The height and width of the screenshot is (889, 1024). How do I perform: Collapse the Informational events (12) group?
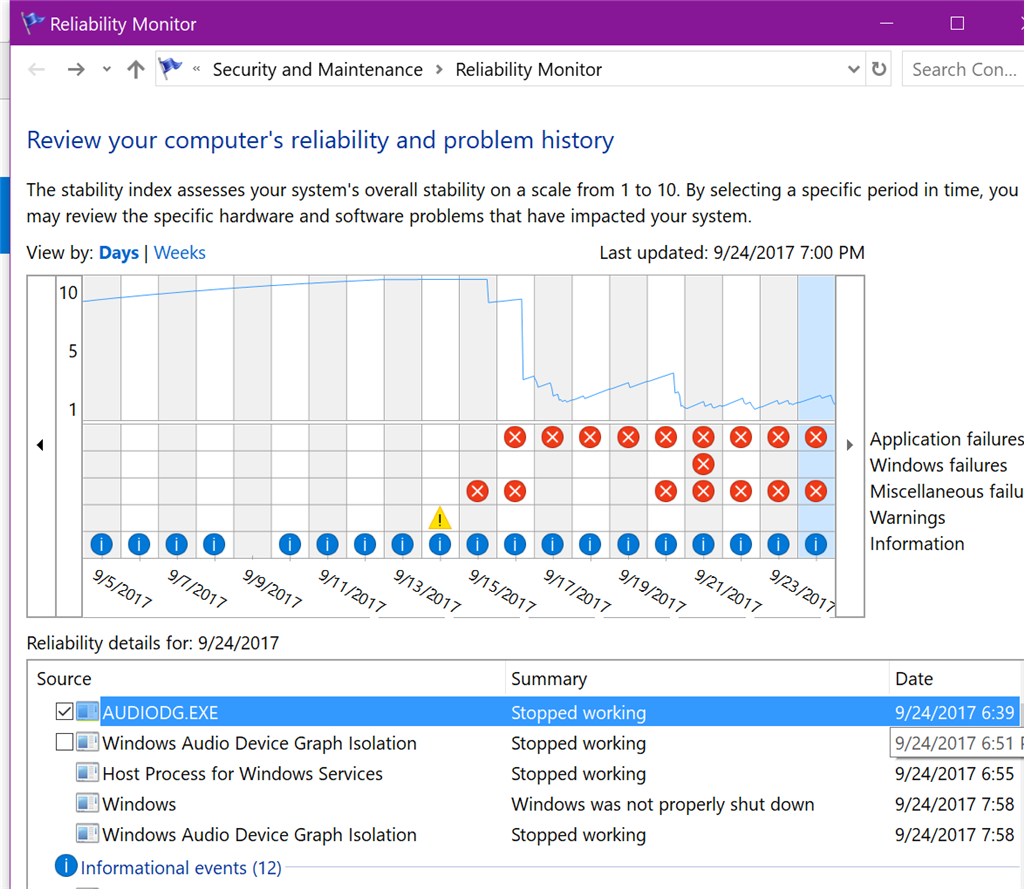pos(181,867)
